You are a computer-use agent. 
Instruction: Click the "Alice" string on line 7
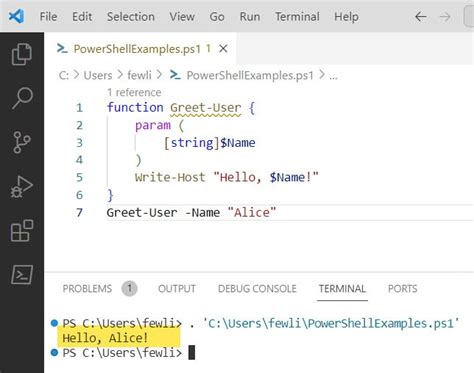pos(252,212)
